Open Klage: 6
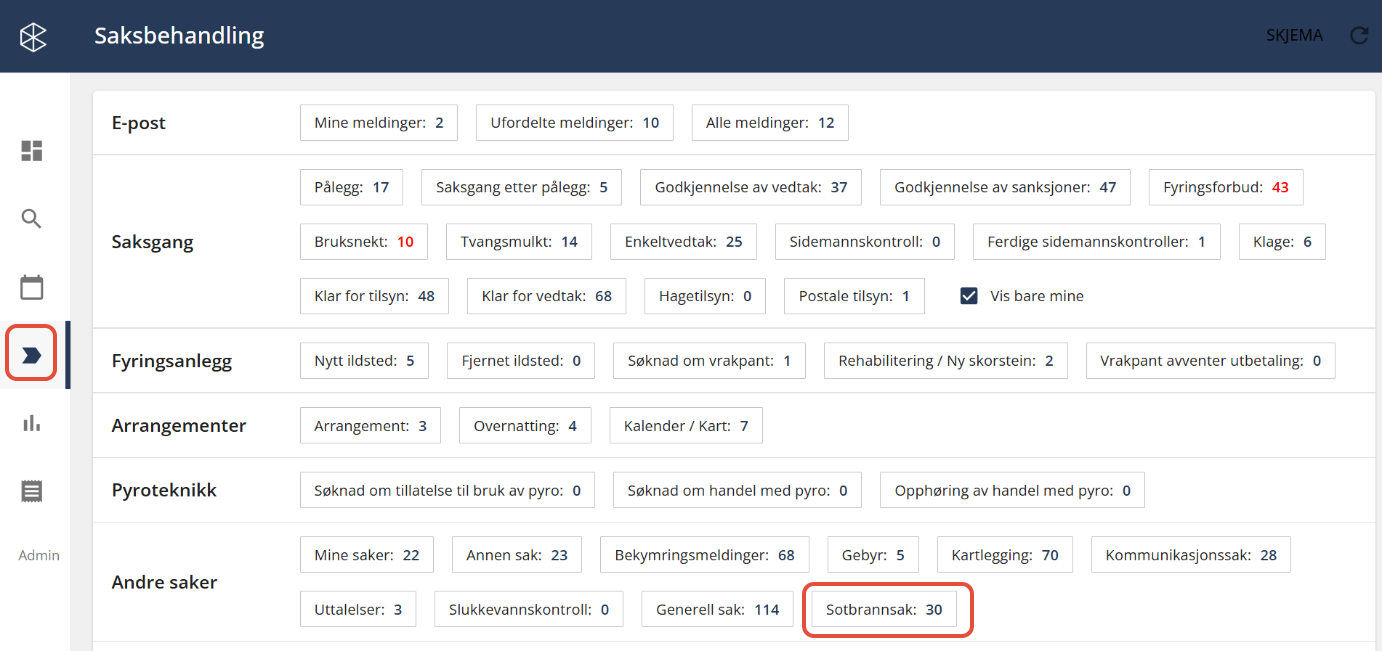This screenshot has width=1382, height=651. pos(1282,242)
